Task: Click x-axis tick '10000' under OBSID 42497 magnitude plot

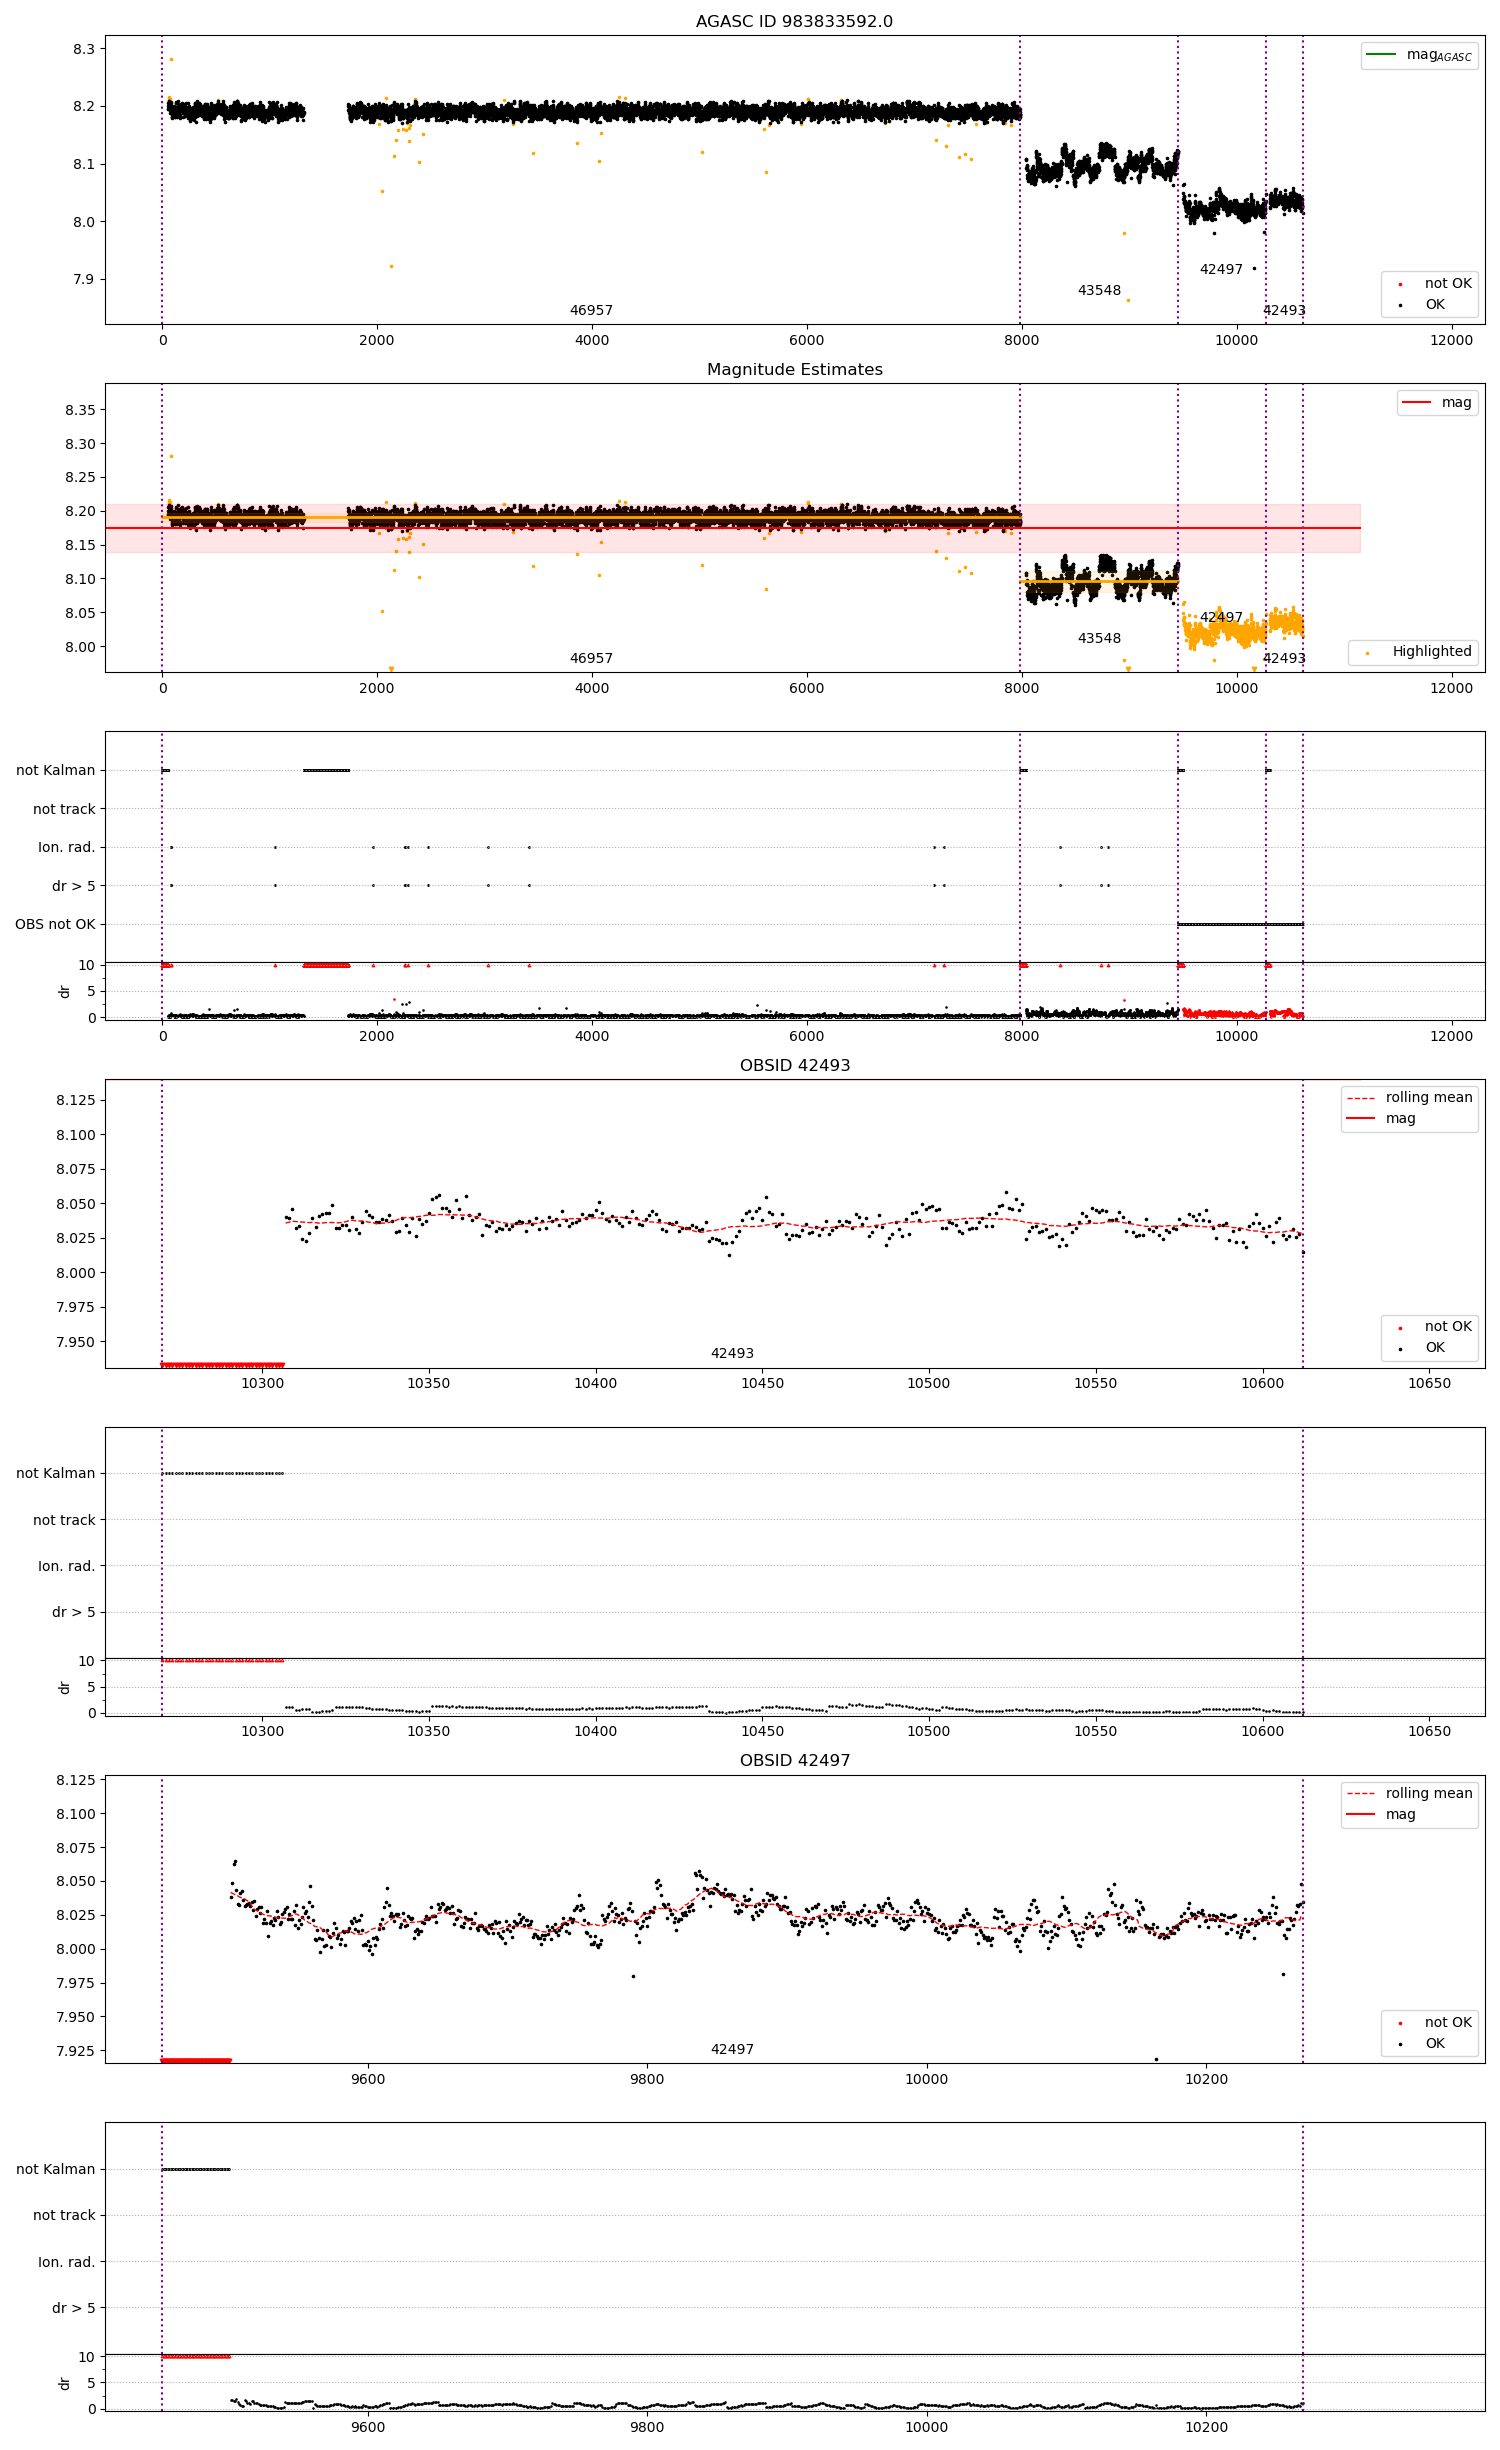Action: (926, 2079)
